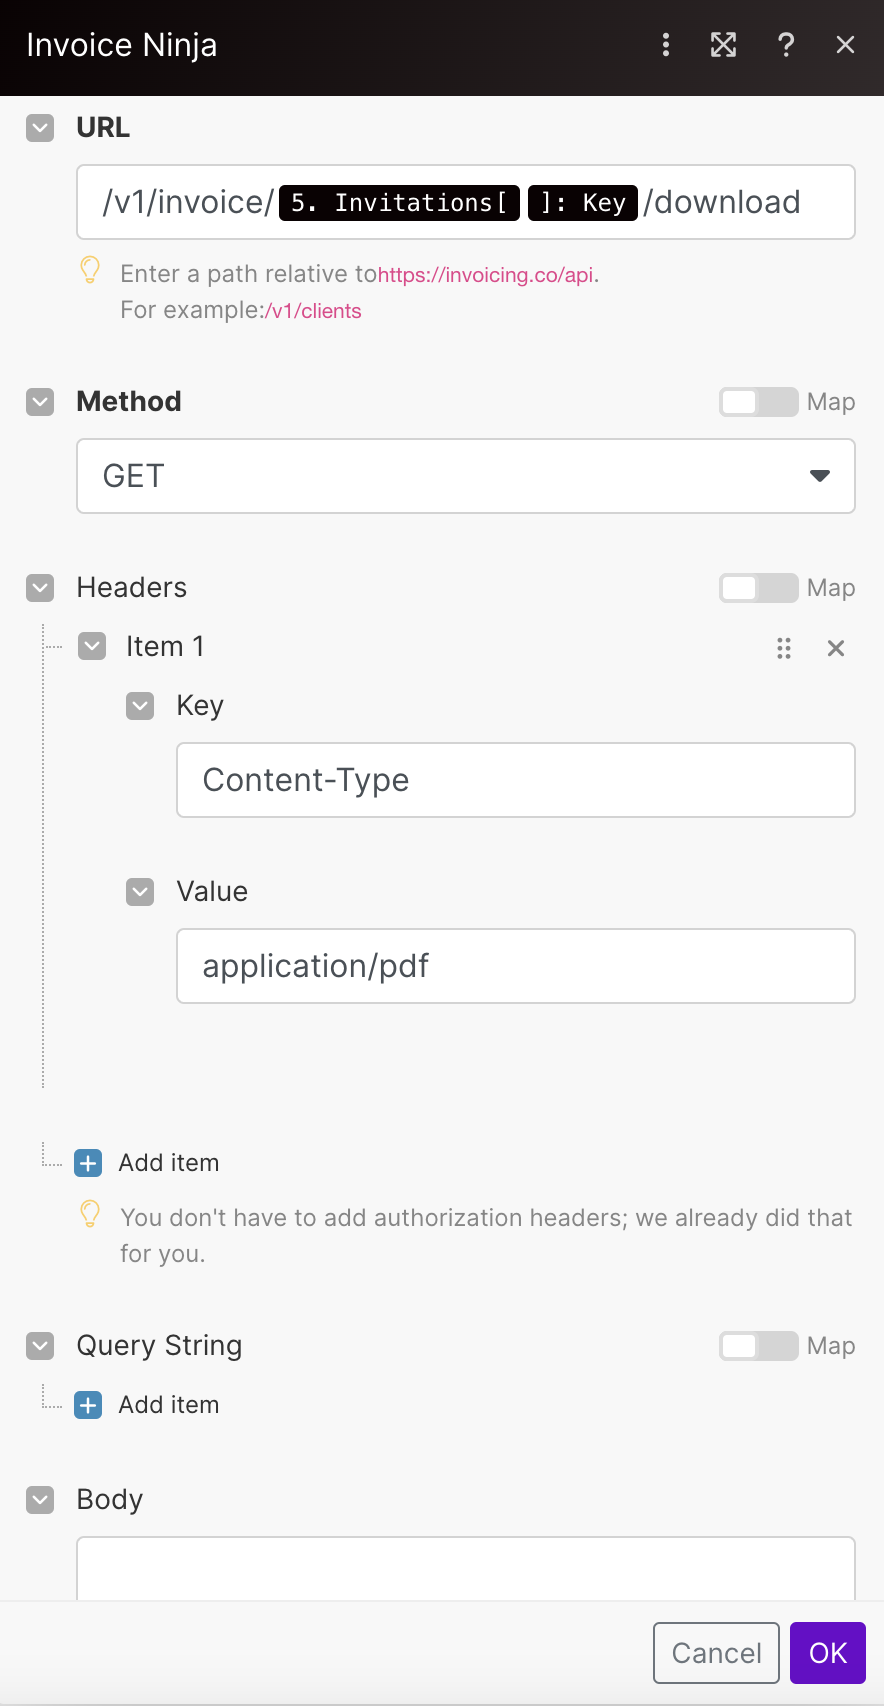Image resolution: width=884 pixels, height=1706 pixels.
Task: Click the '5. Invitations[' mapped variable pill
Action: [x=399, y=203]
